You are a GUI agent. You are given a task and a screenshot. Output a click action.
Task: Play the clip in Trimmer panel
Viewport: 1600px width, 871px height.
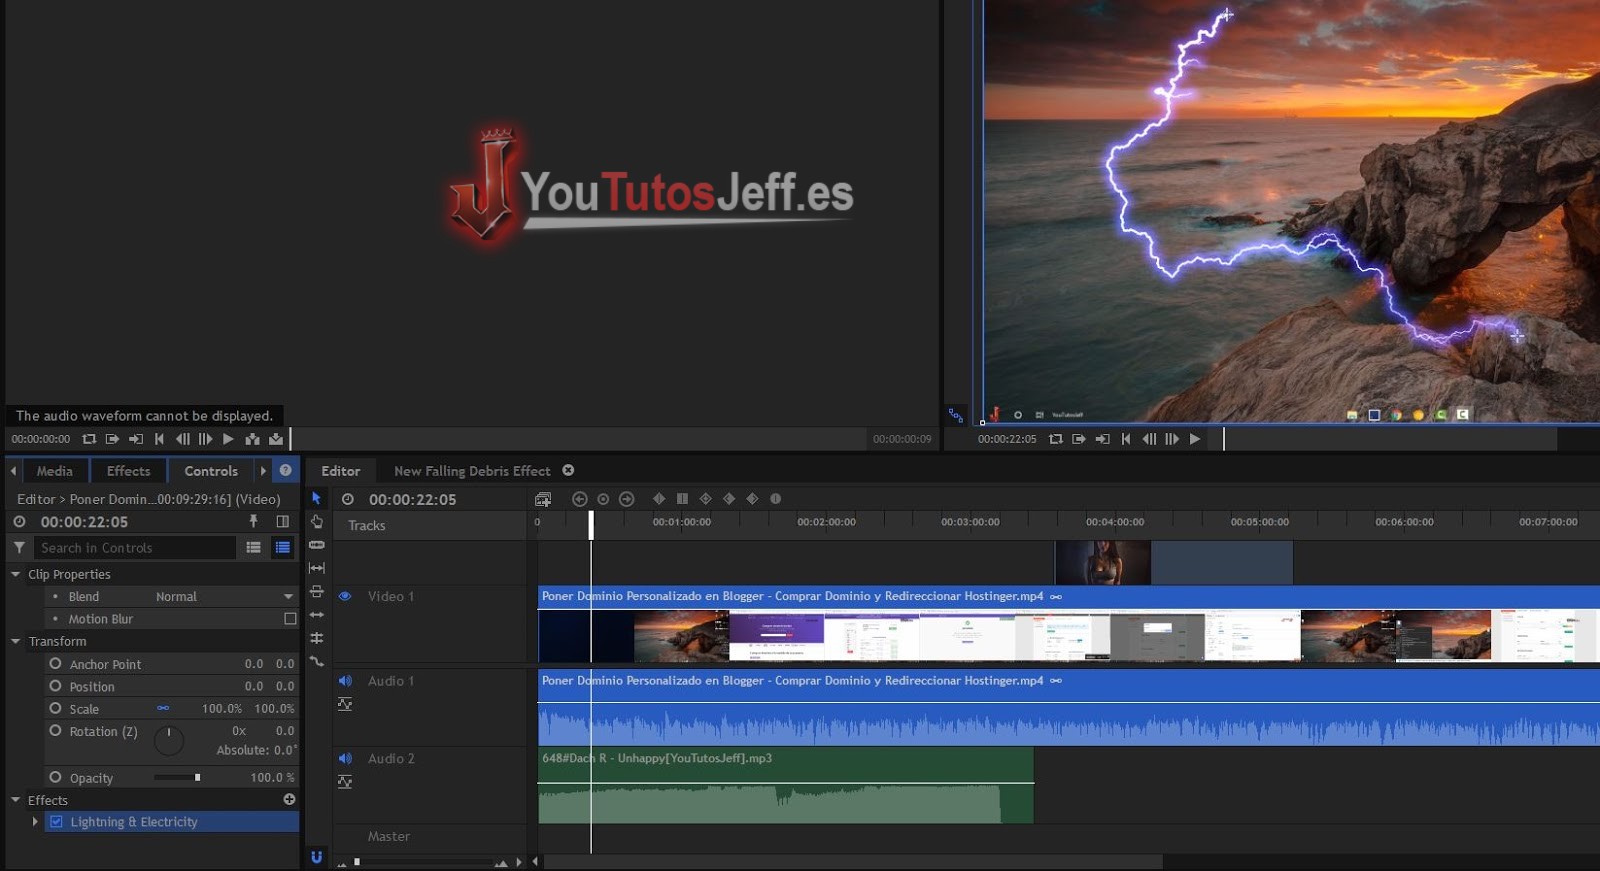tap(228, 439)
